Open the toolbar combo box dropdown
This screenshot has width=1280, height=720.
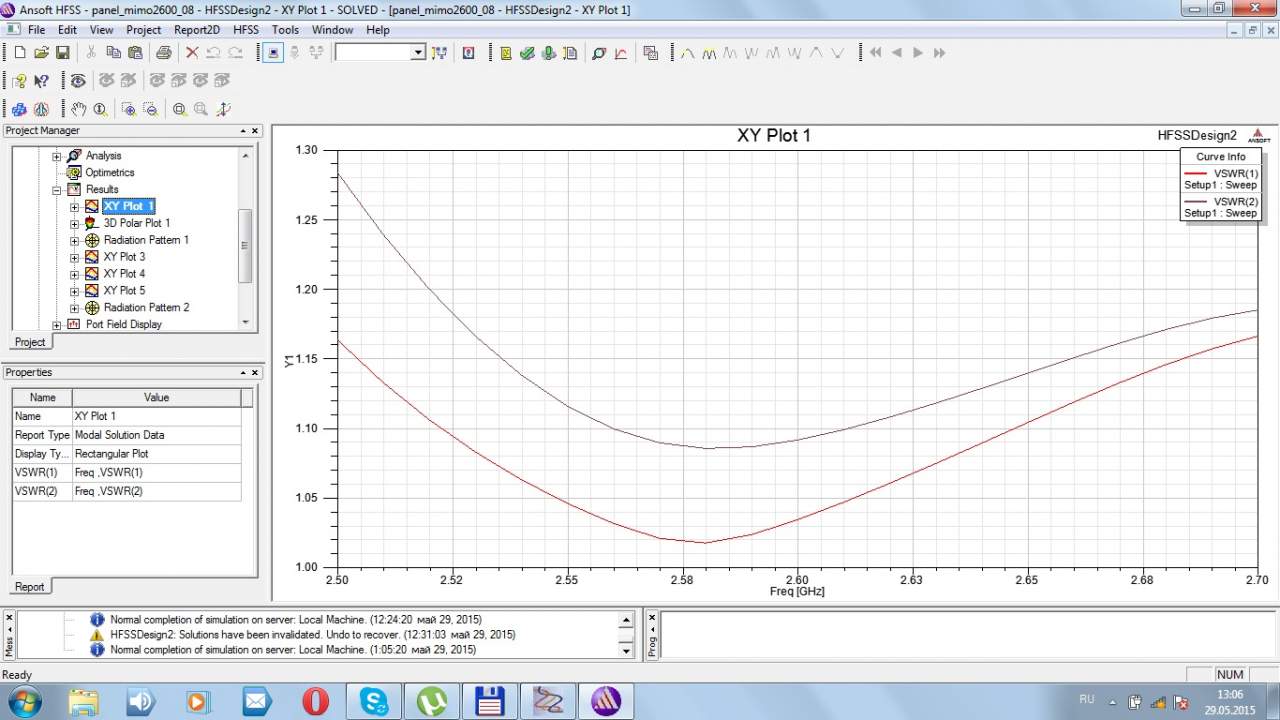(418, 53)
